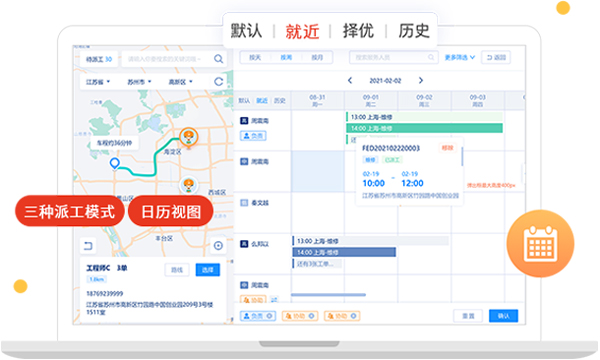Click the 负责 tag under first staff row

253,135
